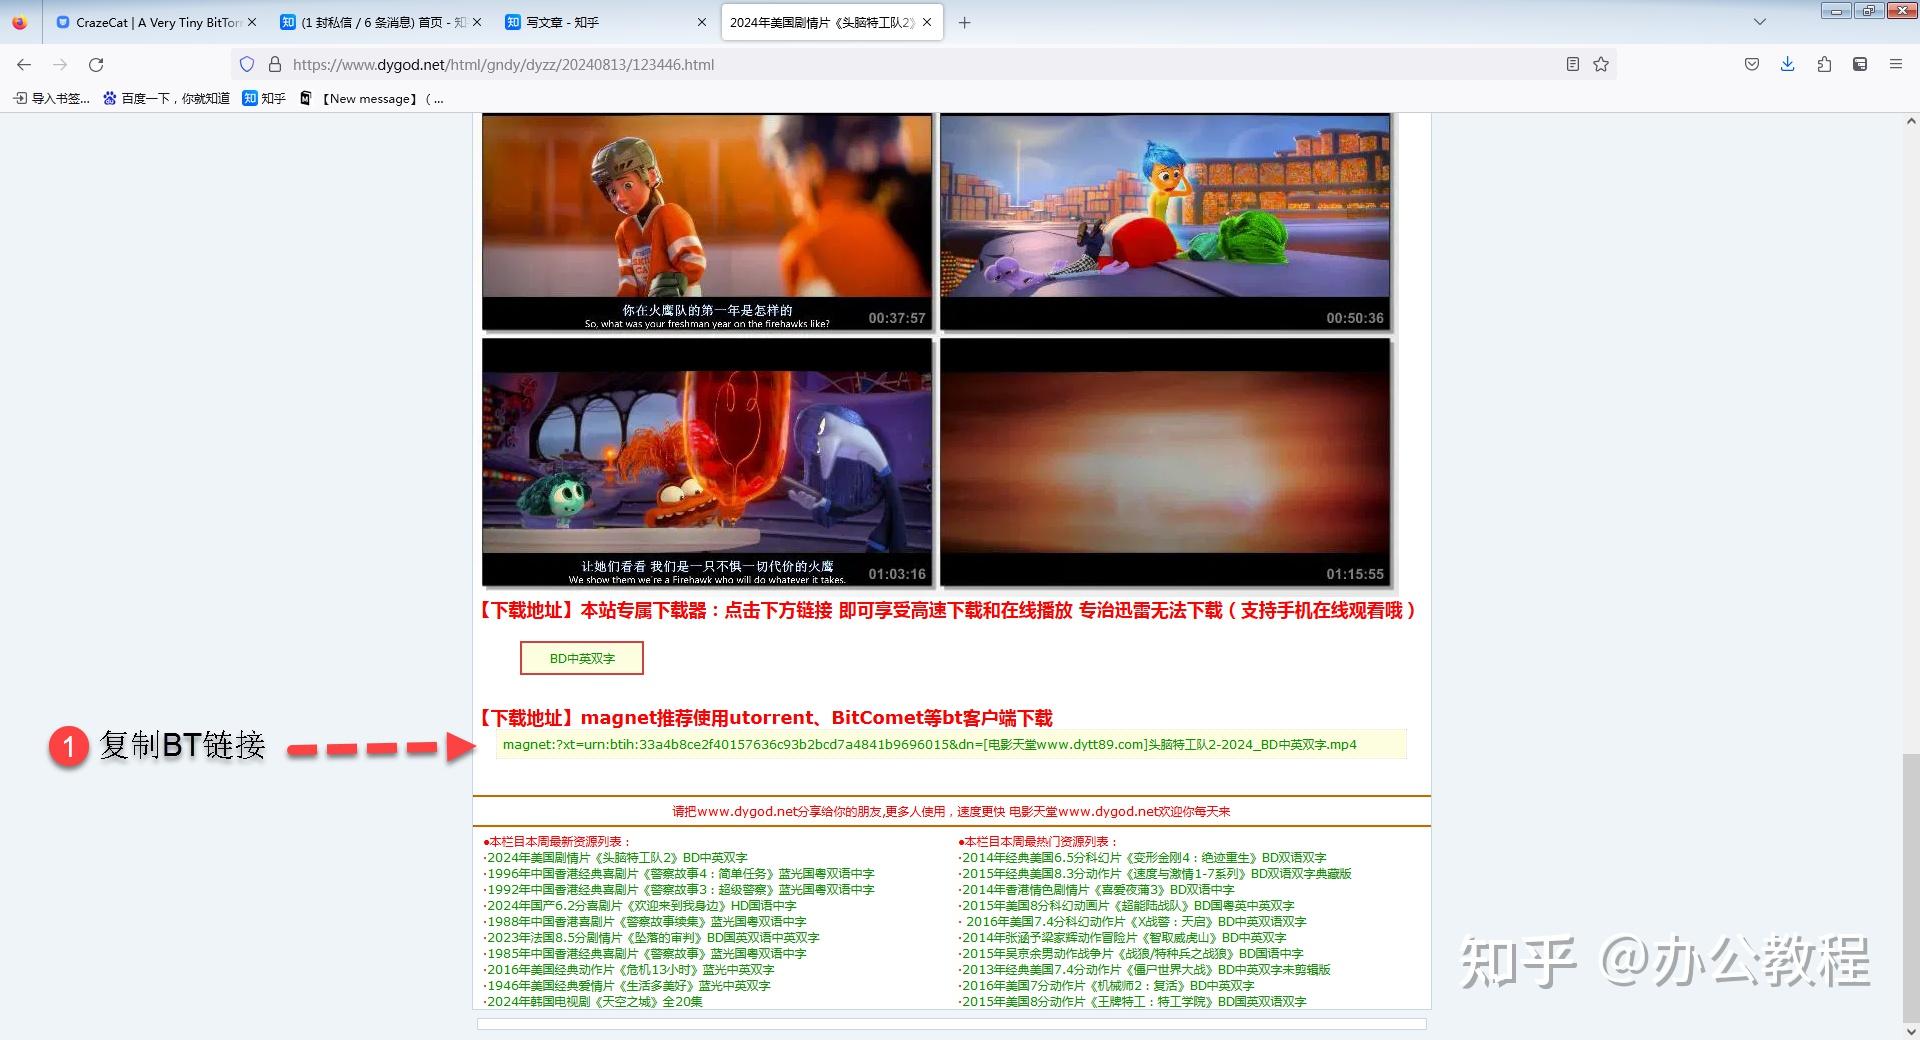Click the padlock site info icon
Image resolution: width=1920 pixels, height=1040 pixels.
pyautogui.click(x=275, y=64)
